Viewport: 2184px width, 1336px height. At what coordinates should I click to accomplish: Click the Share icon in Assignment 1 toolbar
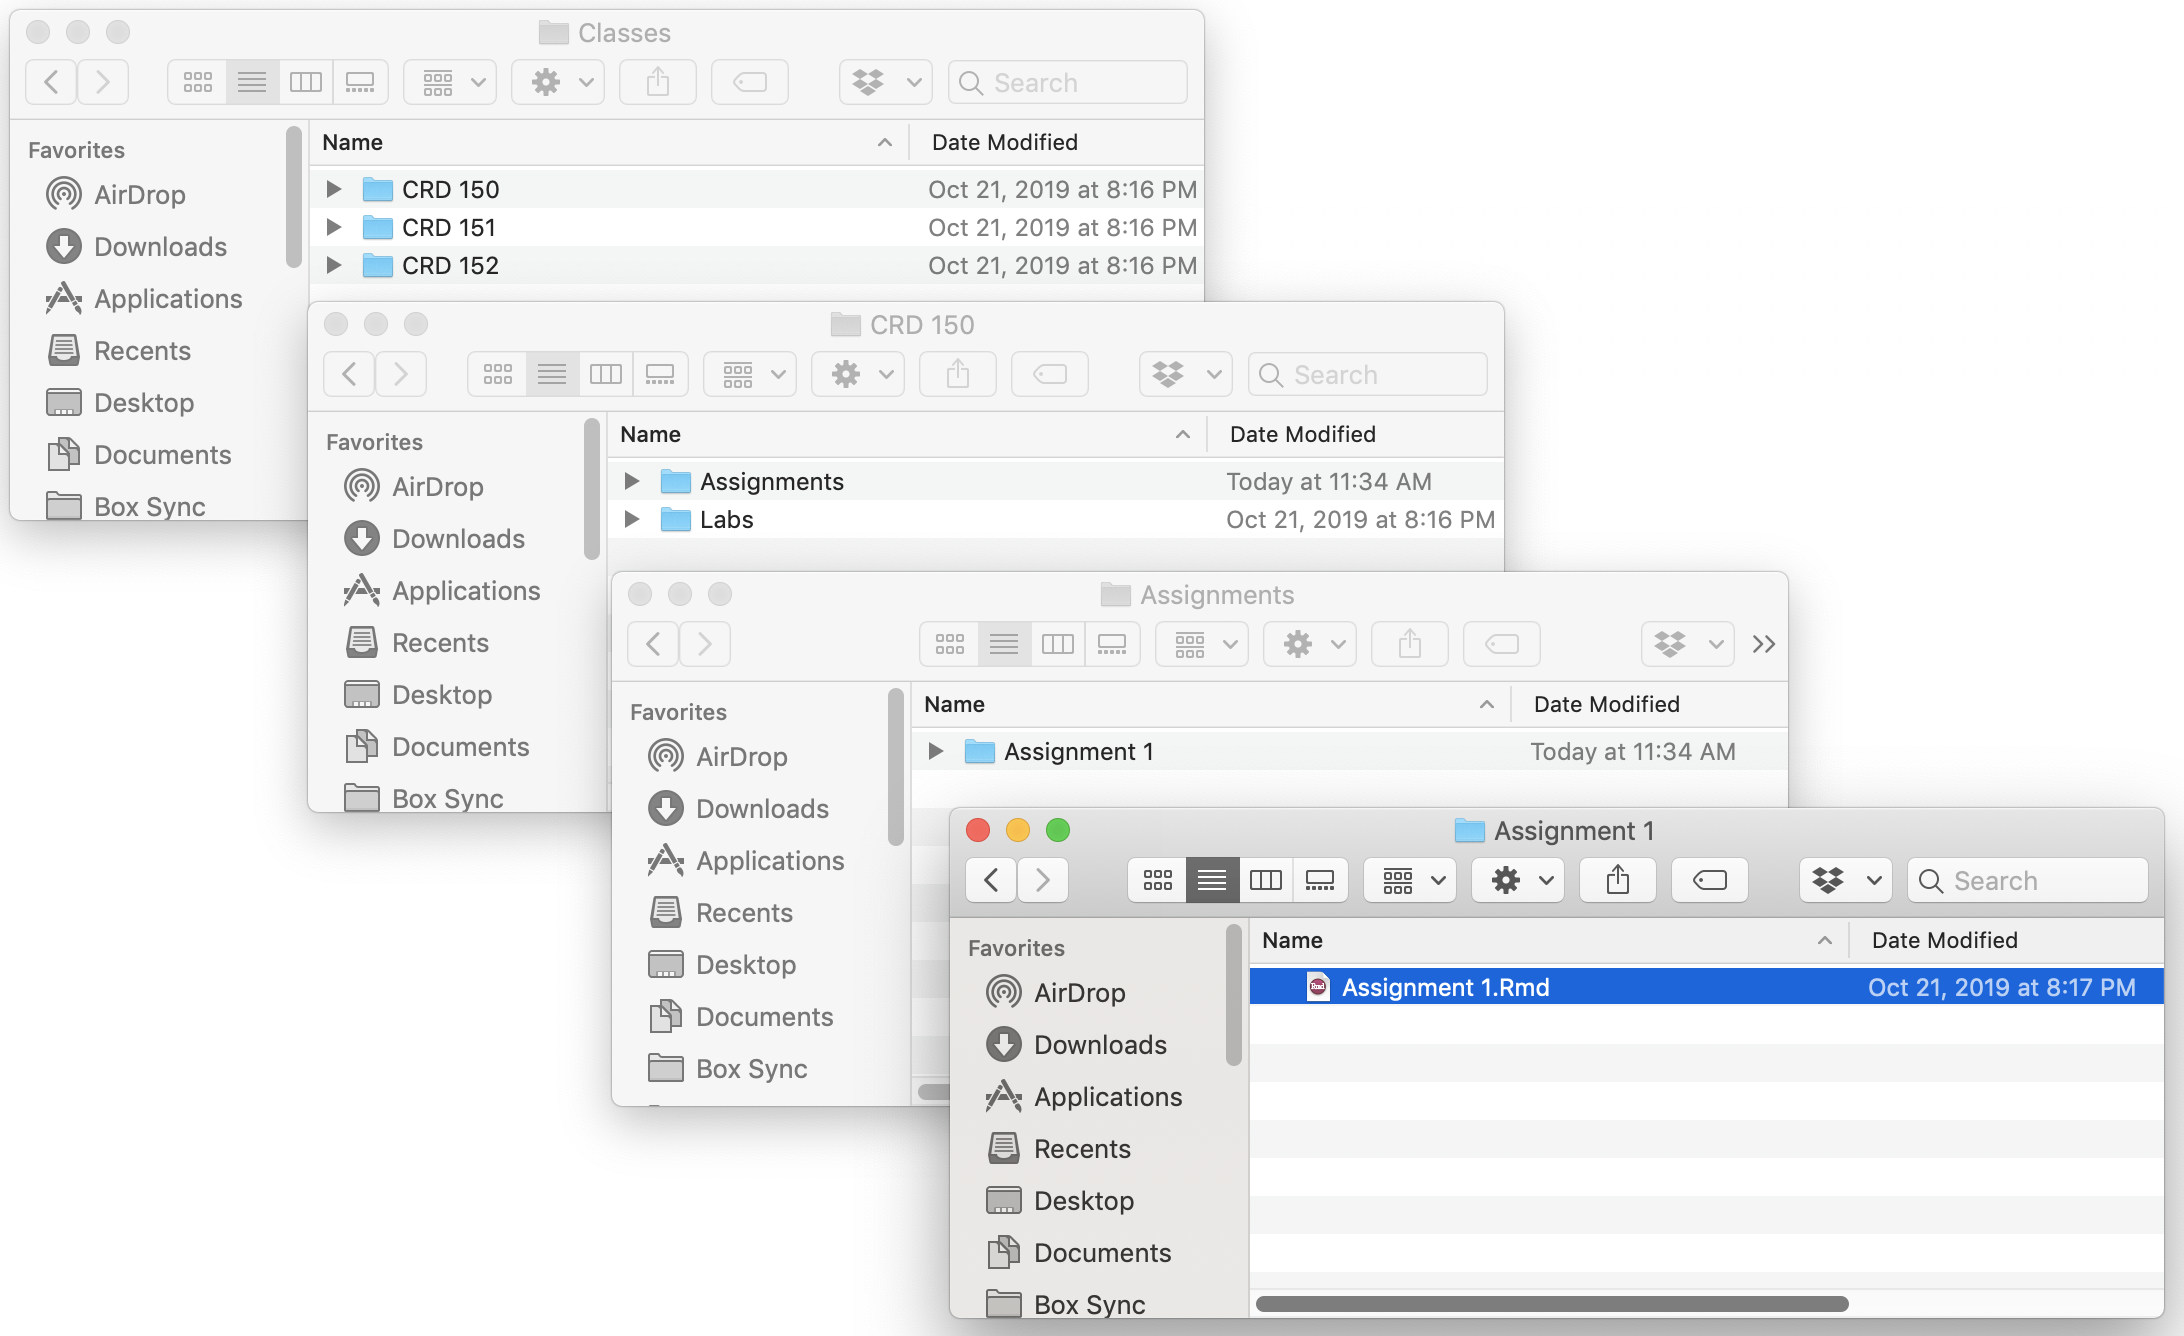[1617, 880]
